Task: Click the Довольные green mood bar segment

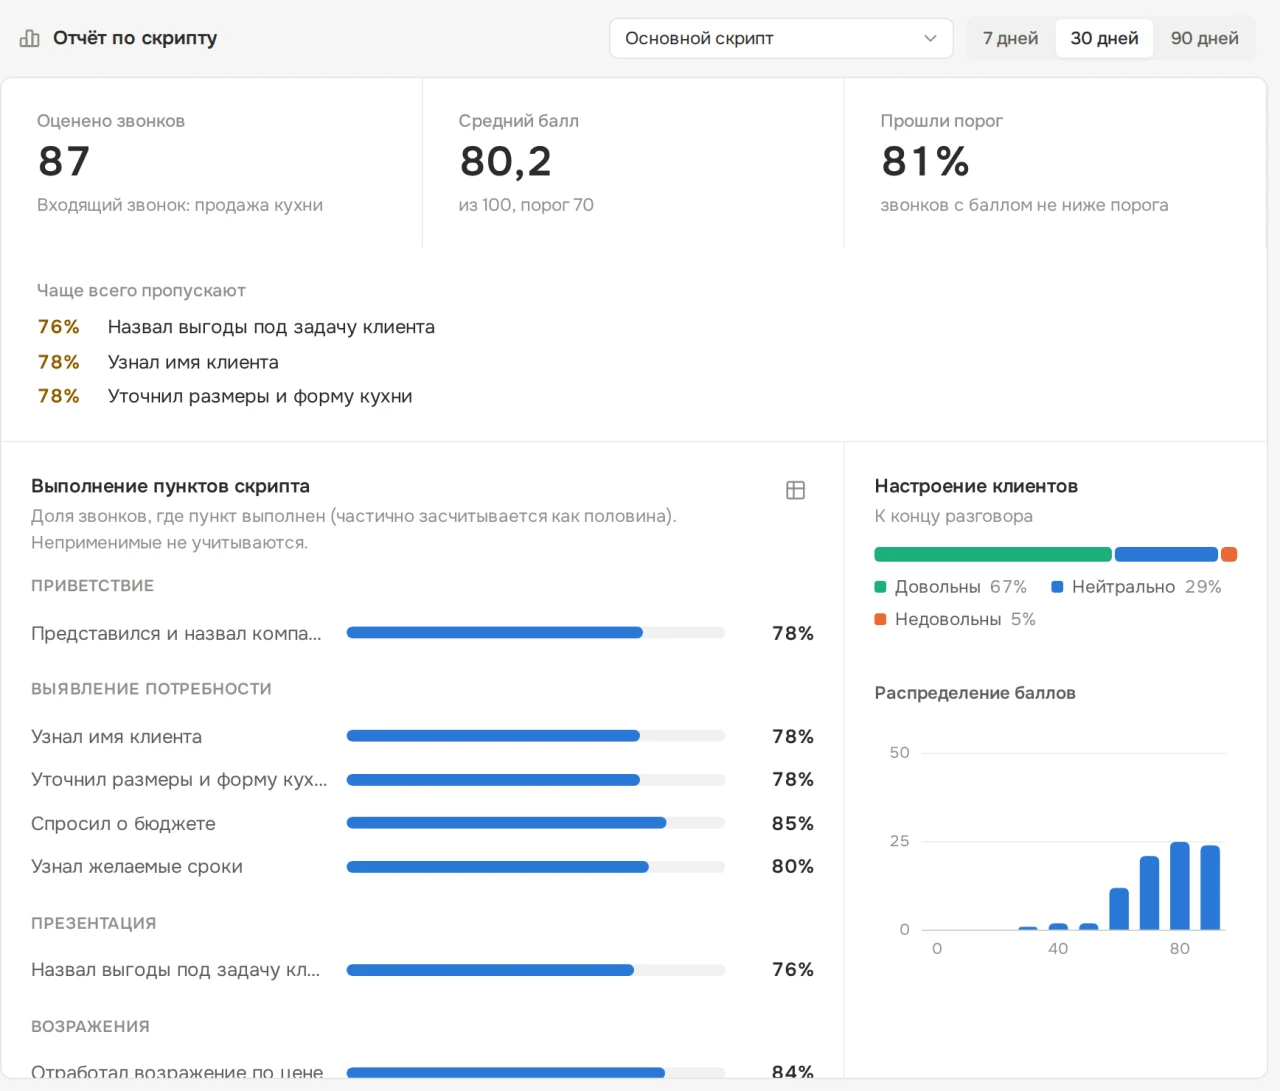Action: [993, 554]
